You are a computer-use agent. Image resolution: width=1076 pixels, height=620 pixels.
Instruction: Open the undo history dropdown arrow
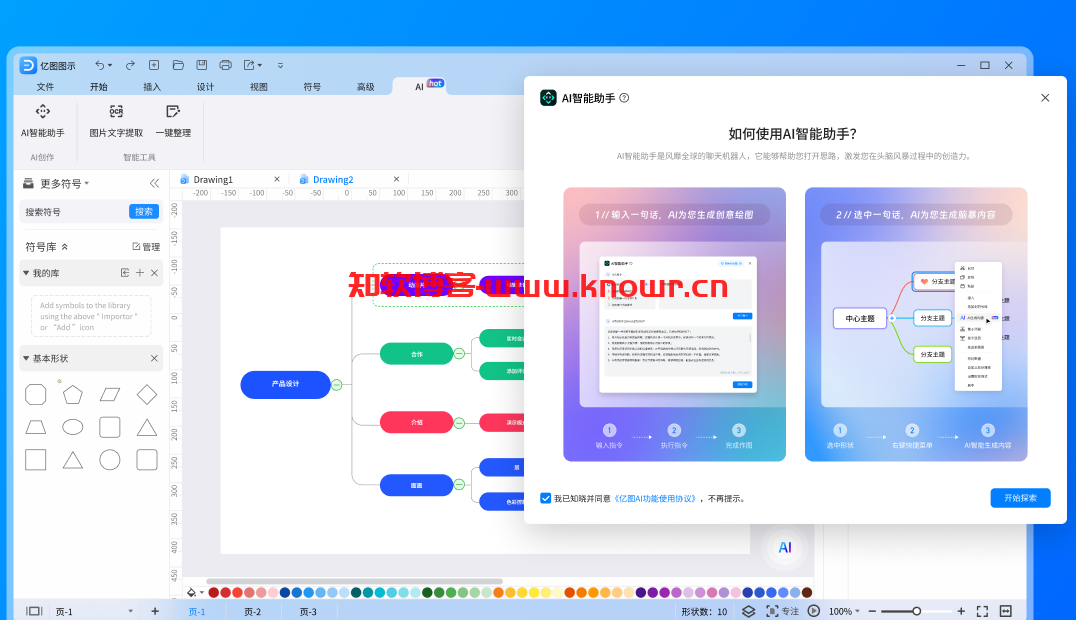110,66
